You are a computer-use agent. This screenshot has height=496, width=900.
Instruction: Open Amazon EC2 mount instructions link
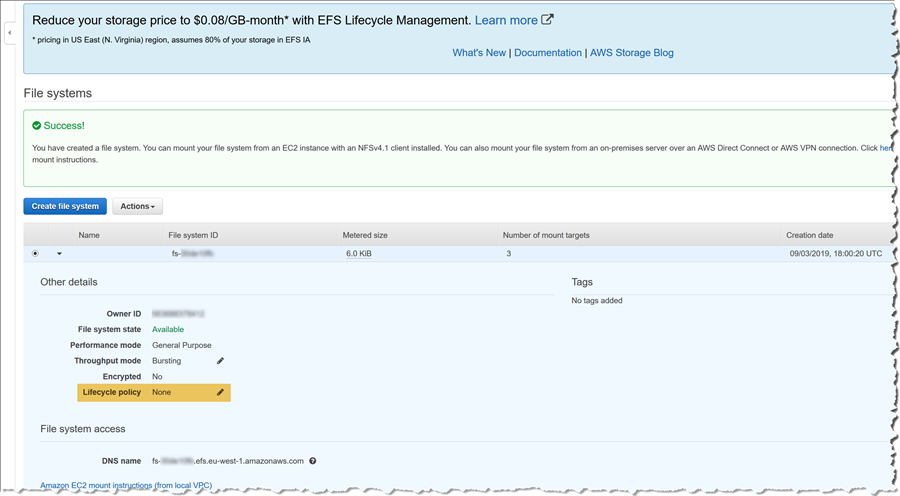126,485
